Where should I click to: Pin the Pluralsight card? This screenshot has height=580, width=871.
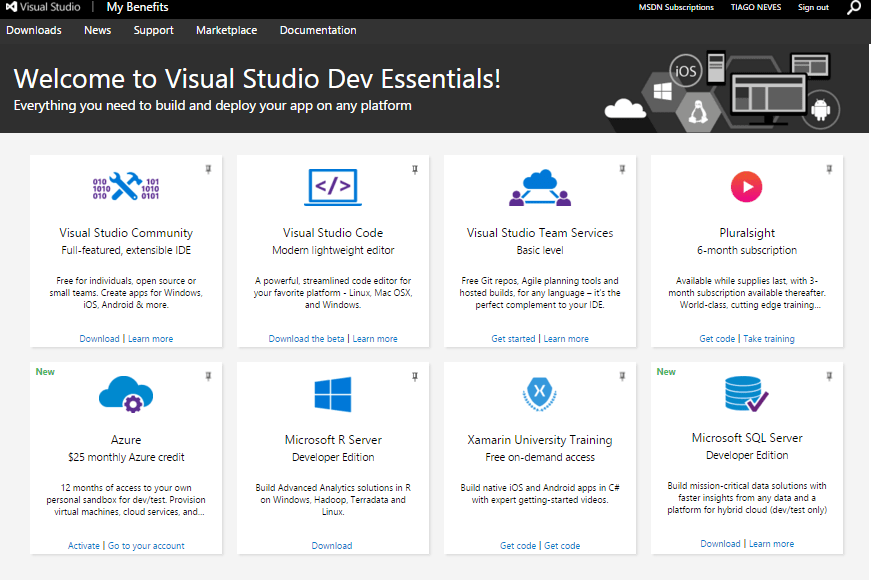pyautogui.click(x=829, y=169)
